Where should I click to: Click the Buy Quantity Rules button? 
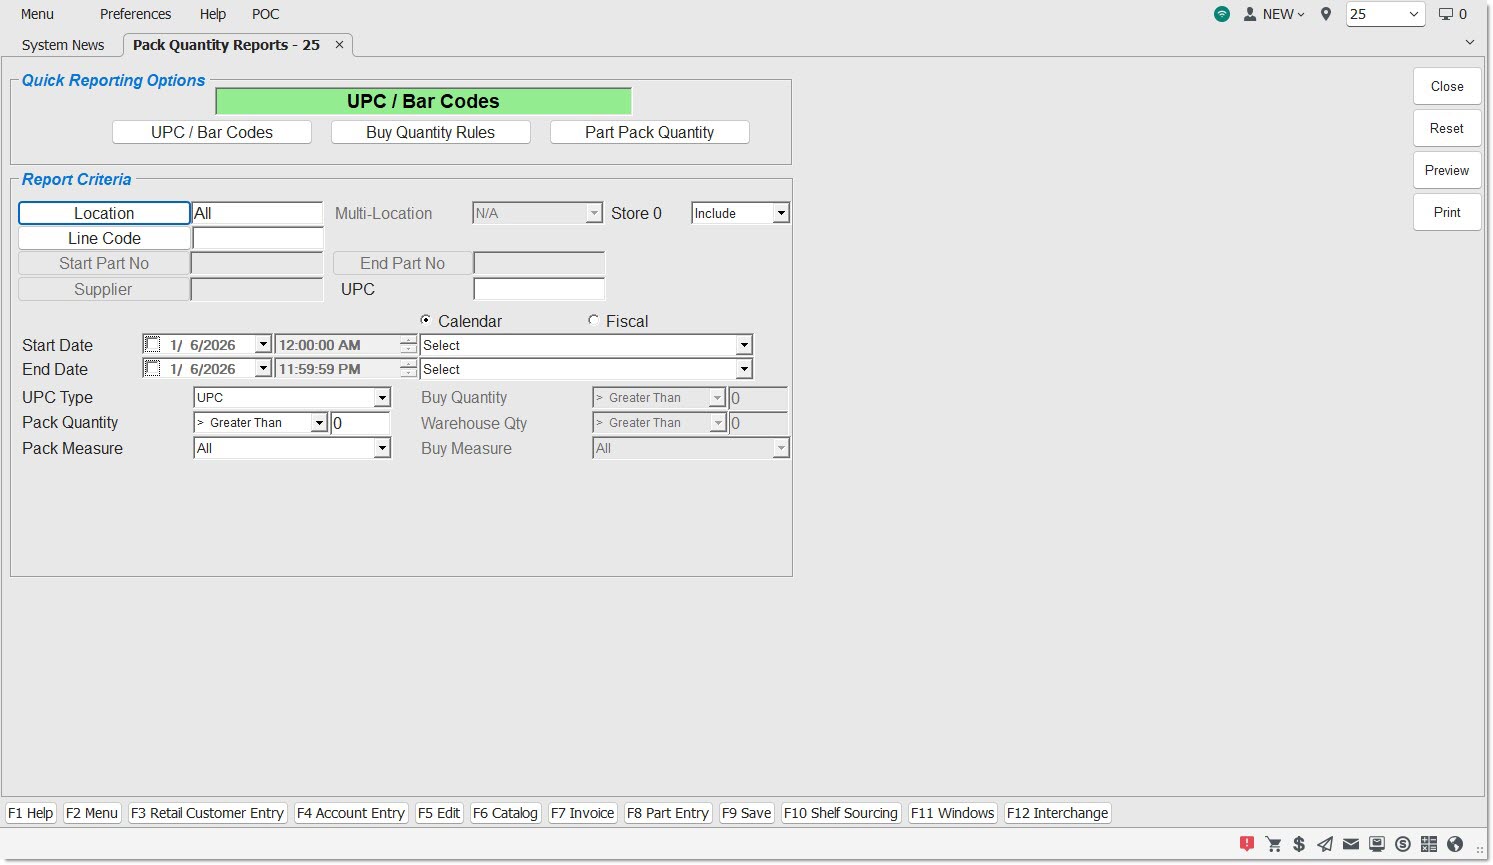(x=430, y=132)
